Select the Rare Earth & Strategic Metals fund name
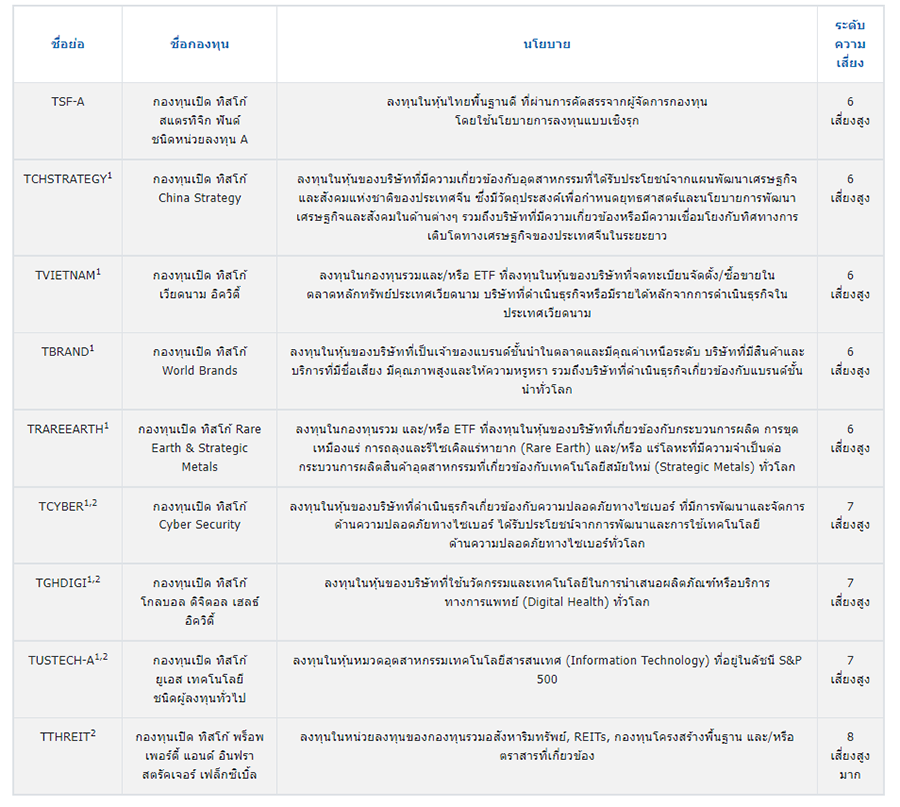This screenshot has height=807, width=900. [x=200, y=448]
